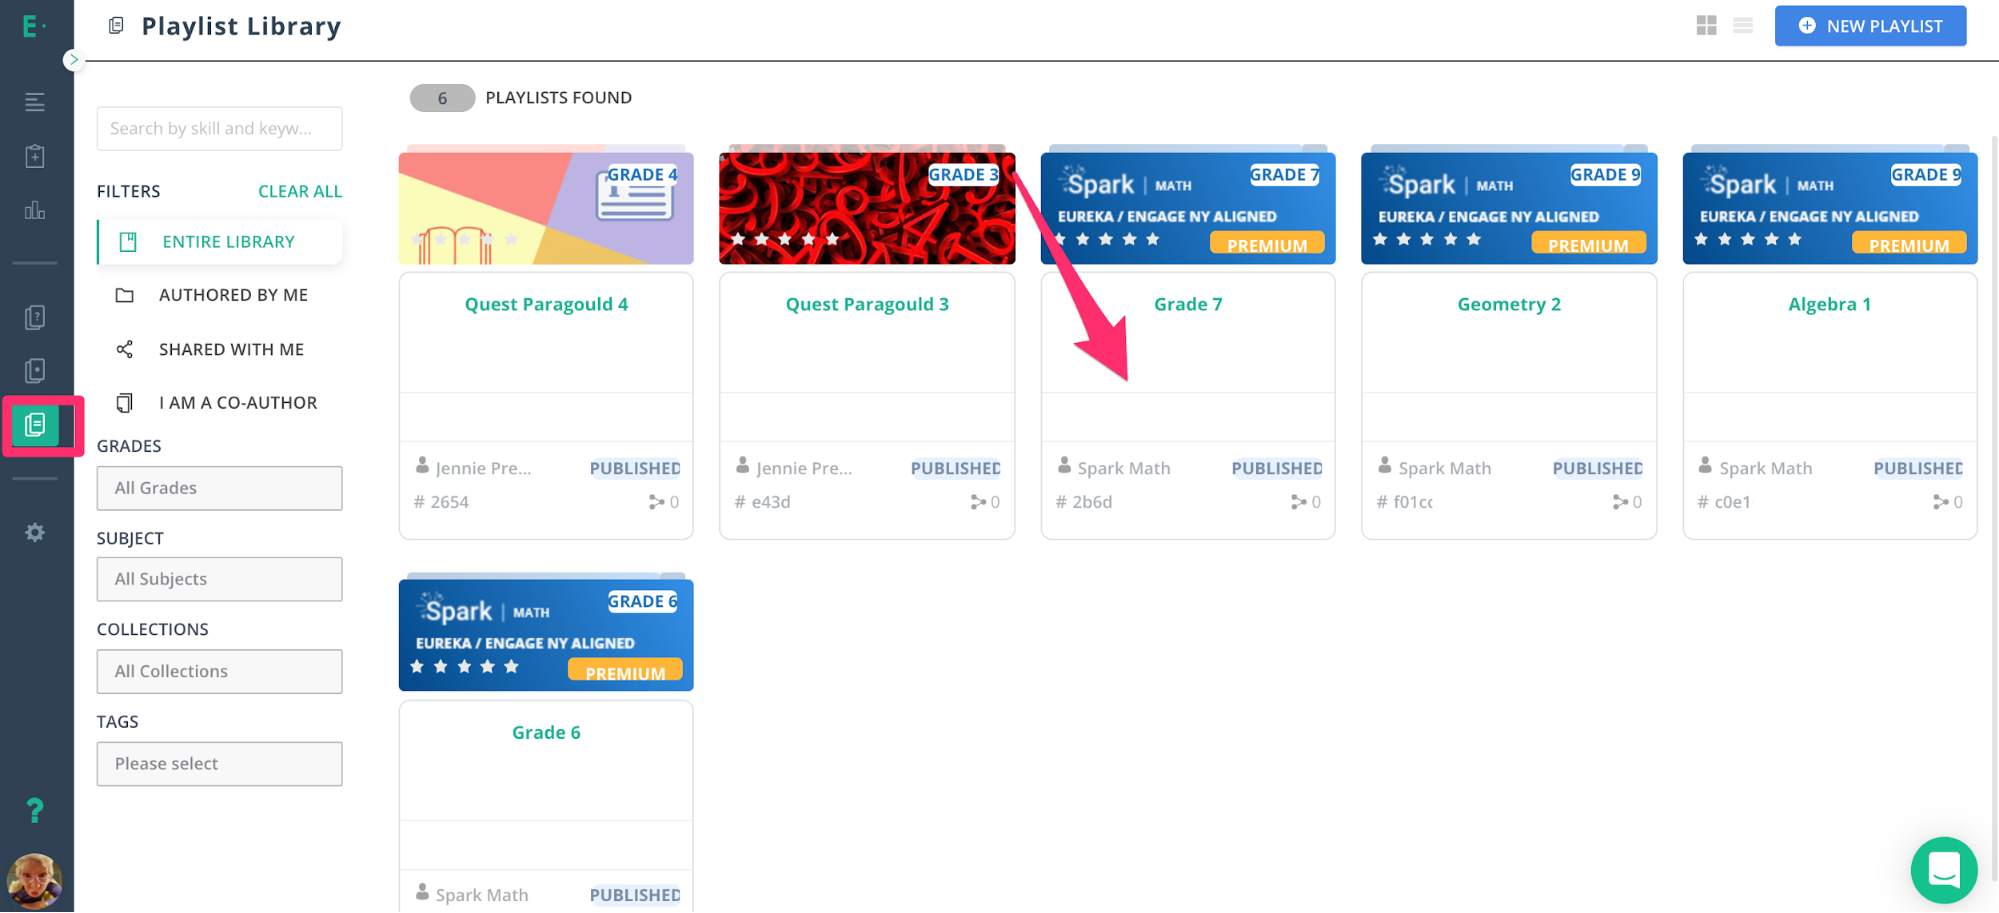Click the share count icon on Algebra 1
The width and height of the screenshot is (1999, 913).
[1940, 502]
